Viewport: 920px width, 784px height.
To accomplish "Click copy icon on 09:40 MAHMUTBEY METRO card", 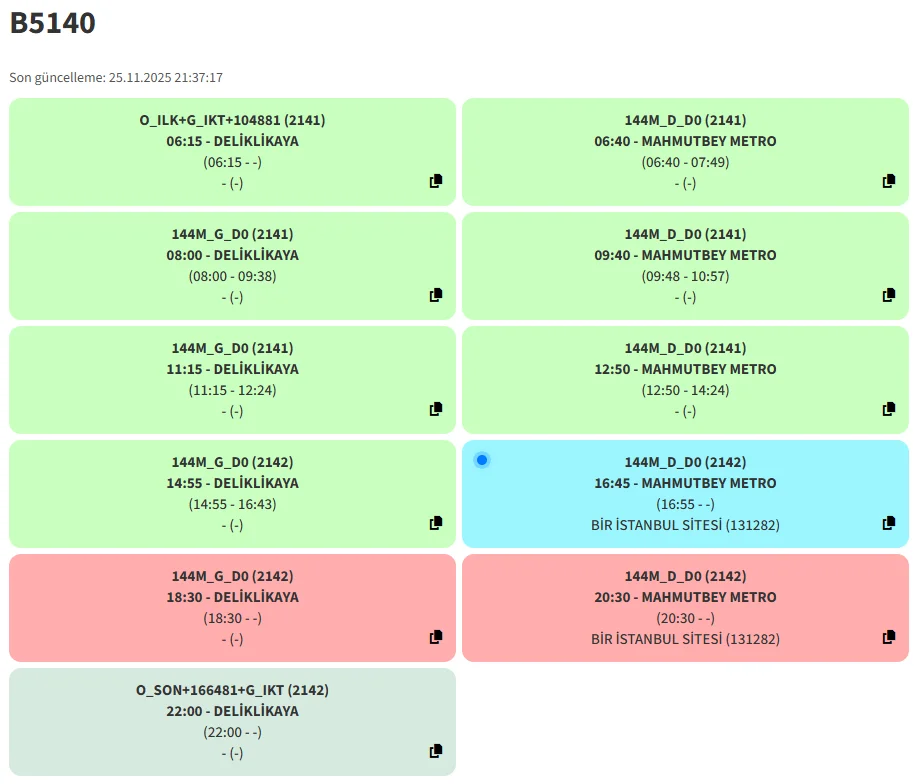I will point(889,295).
